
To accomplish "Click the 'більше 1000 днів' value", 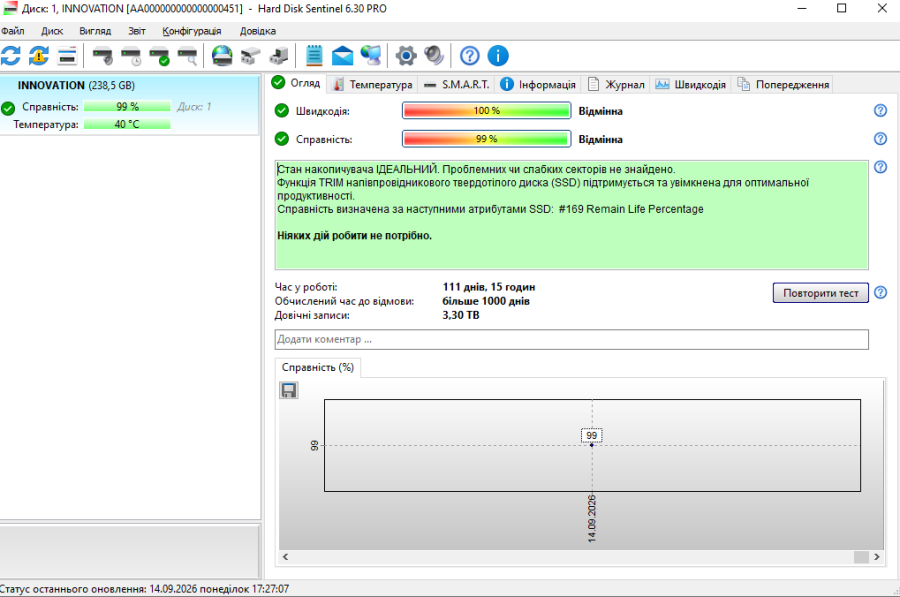I will pos(486,301).
